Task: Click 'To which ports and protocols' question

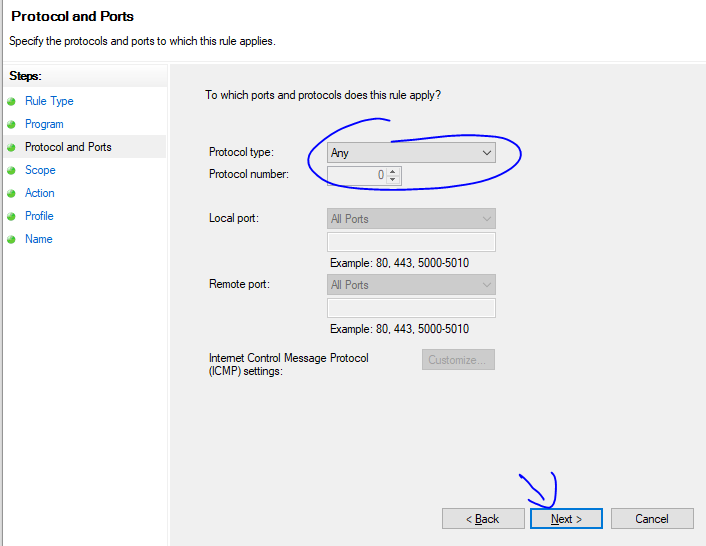Action: pyautogui.click(x=323, y=95)
